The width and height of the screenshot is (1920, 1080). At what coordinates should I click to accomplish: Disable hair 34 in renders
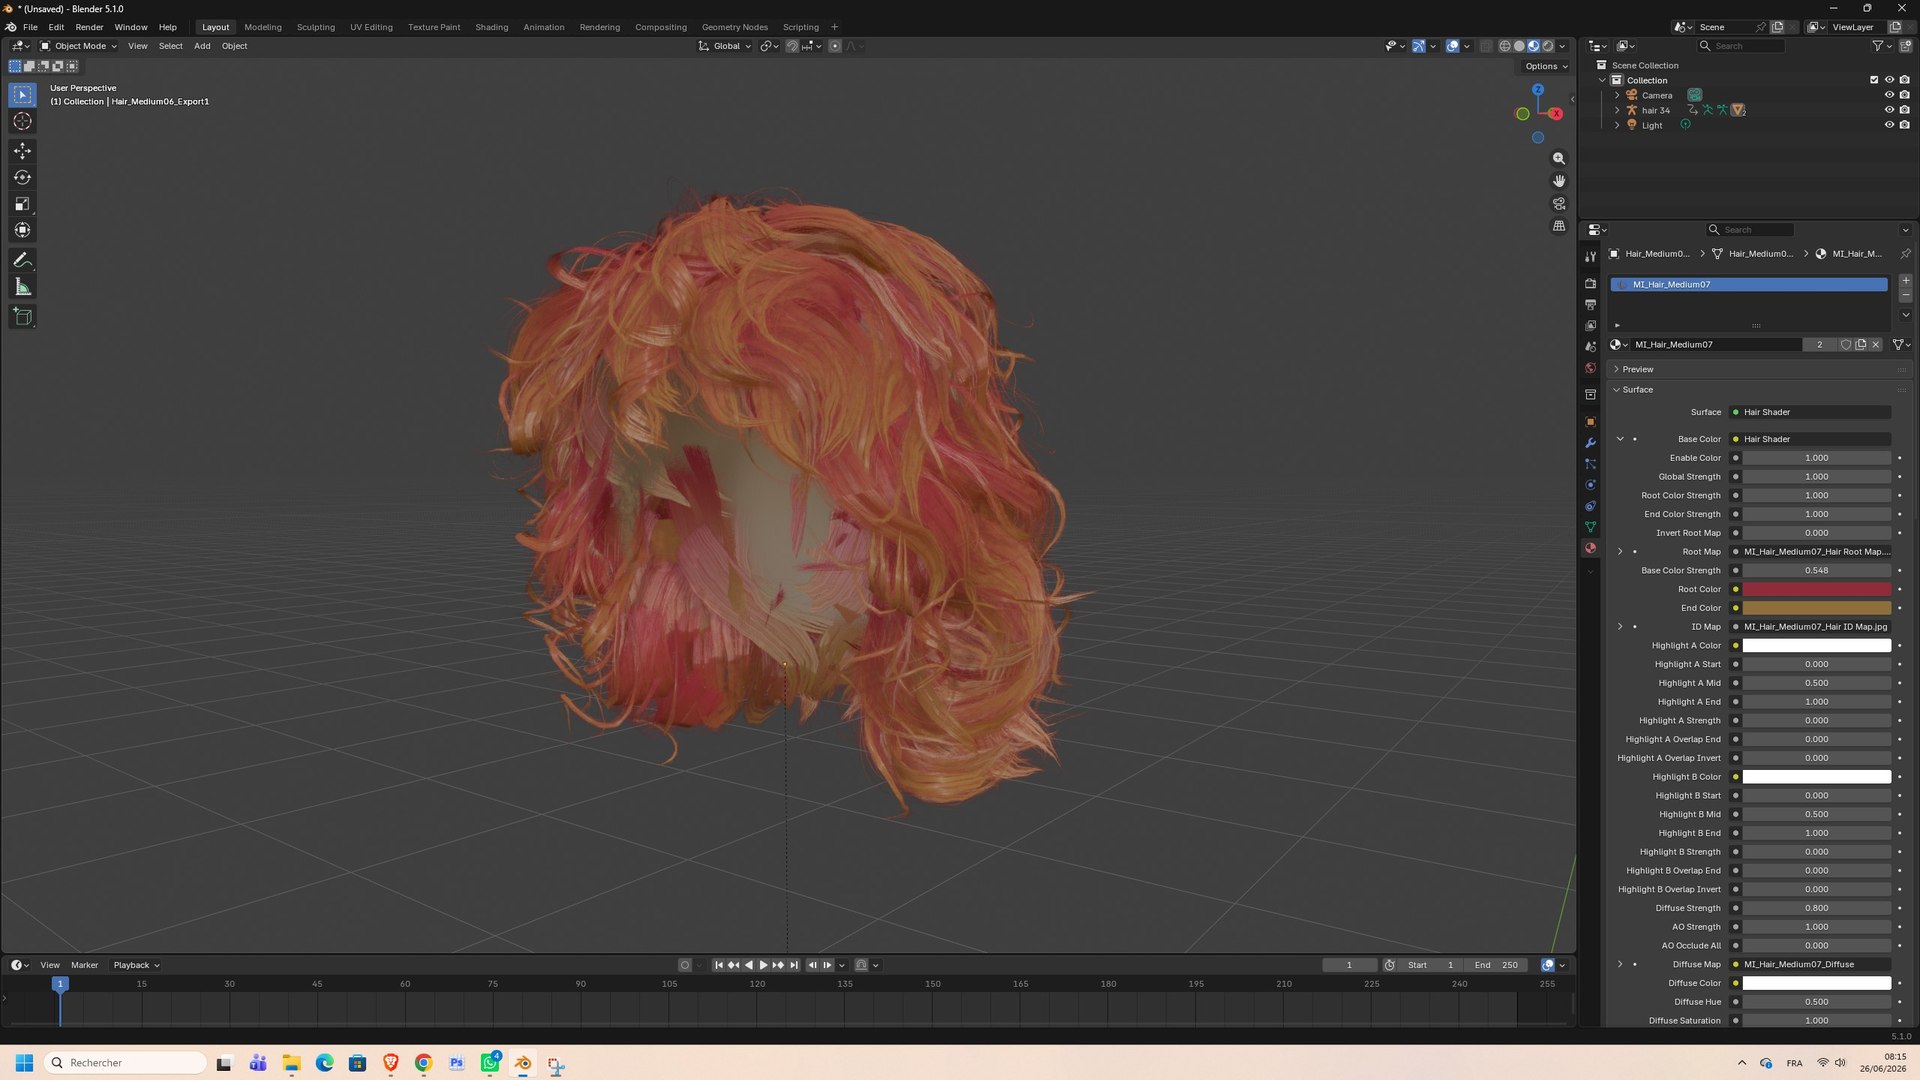coord(1904,110)
